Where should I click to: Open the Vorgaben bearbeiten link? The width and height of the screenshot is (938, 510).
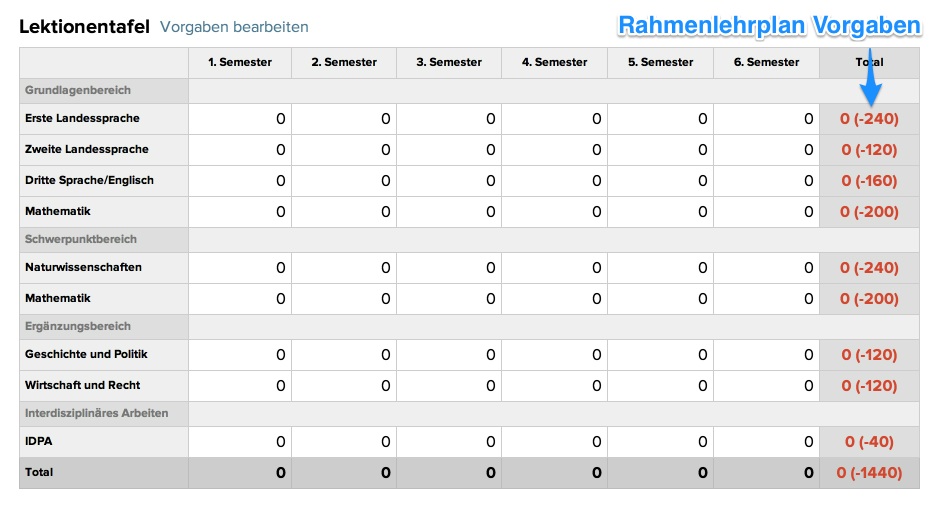pyautogui.click(x=234, y=27)
